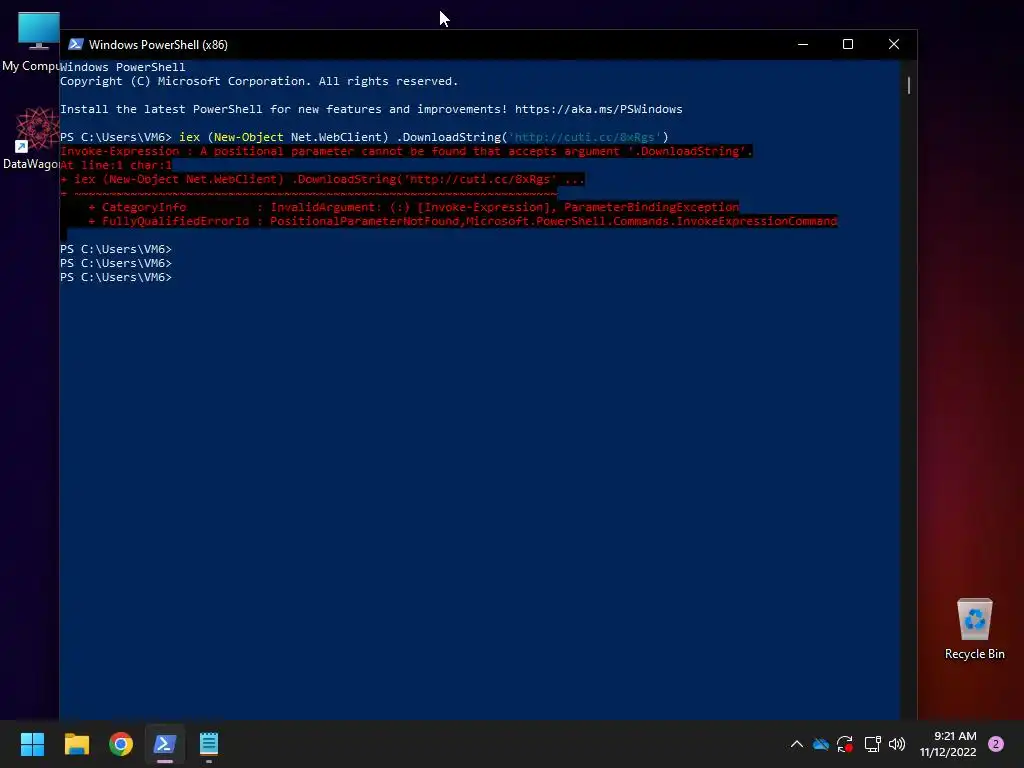Click the sync update tray icon
The width and height of the screenshot is (1024, 768).
click(x=845, y=744)
